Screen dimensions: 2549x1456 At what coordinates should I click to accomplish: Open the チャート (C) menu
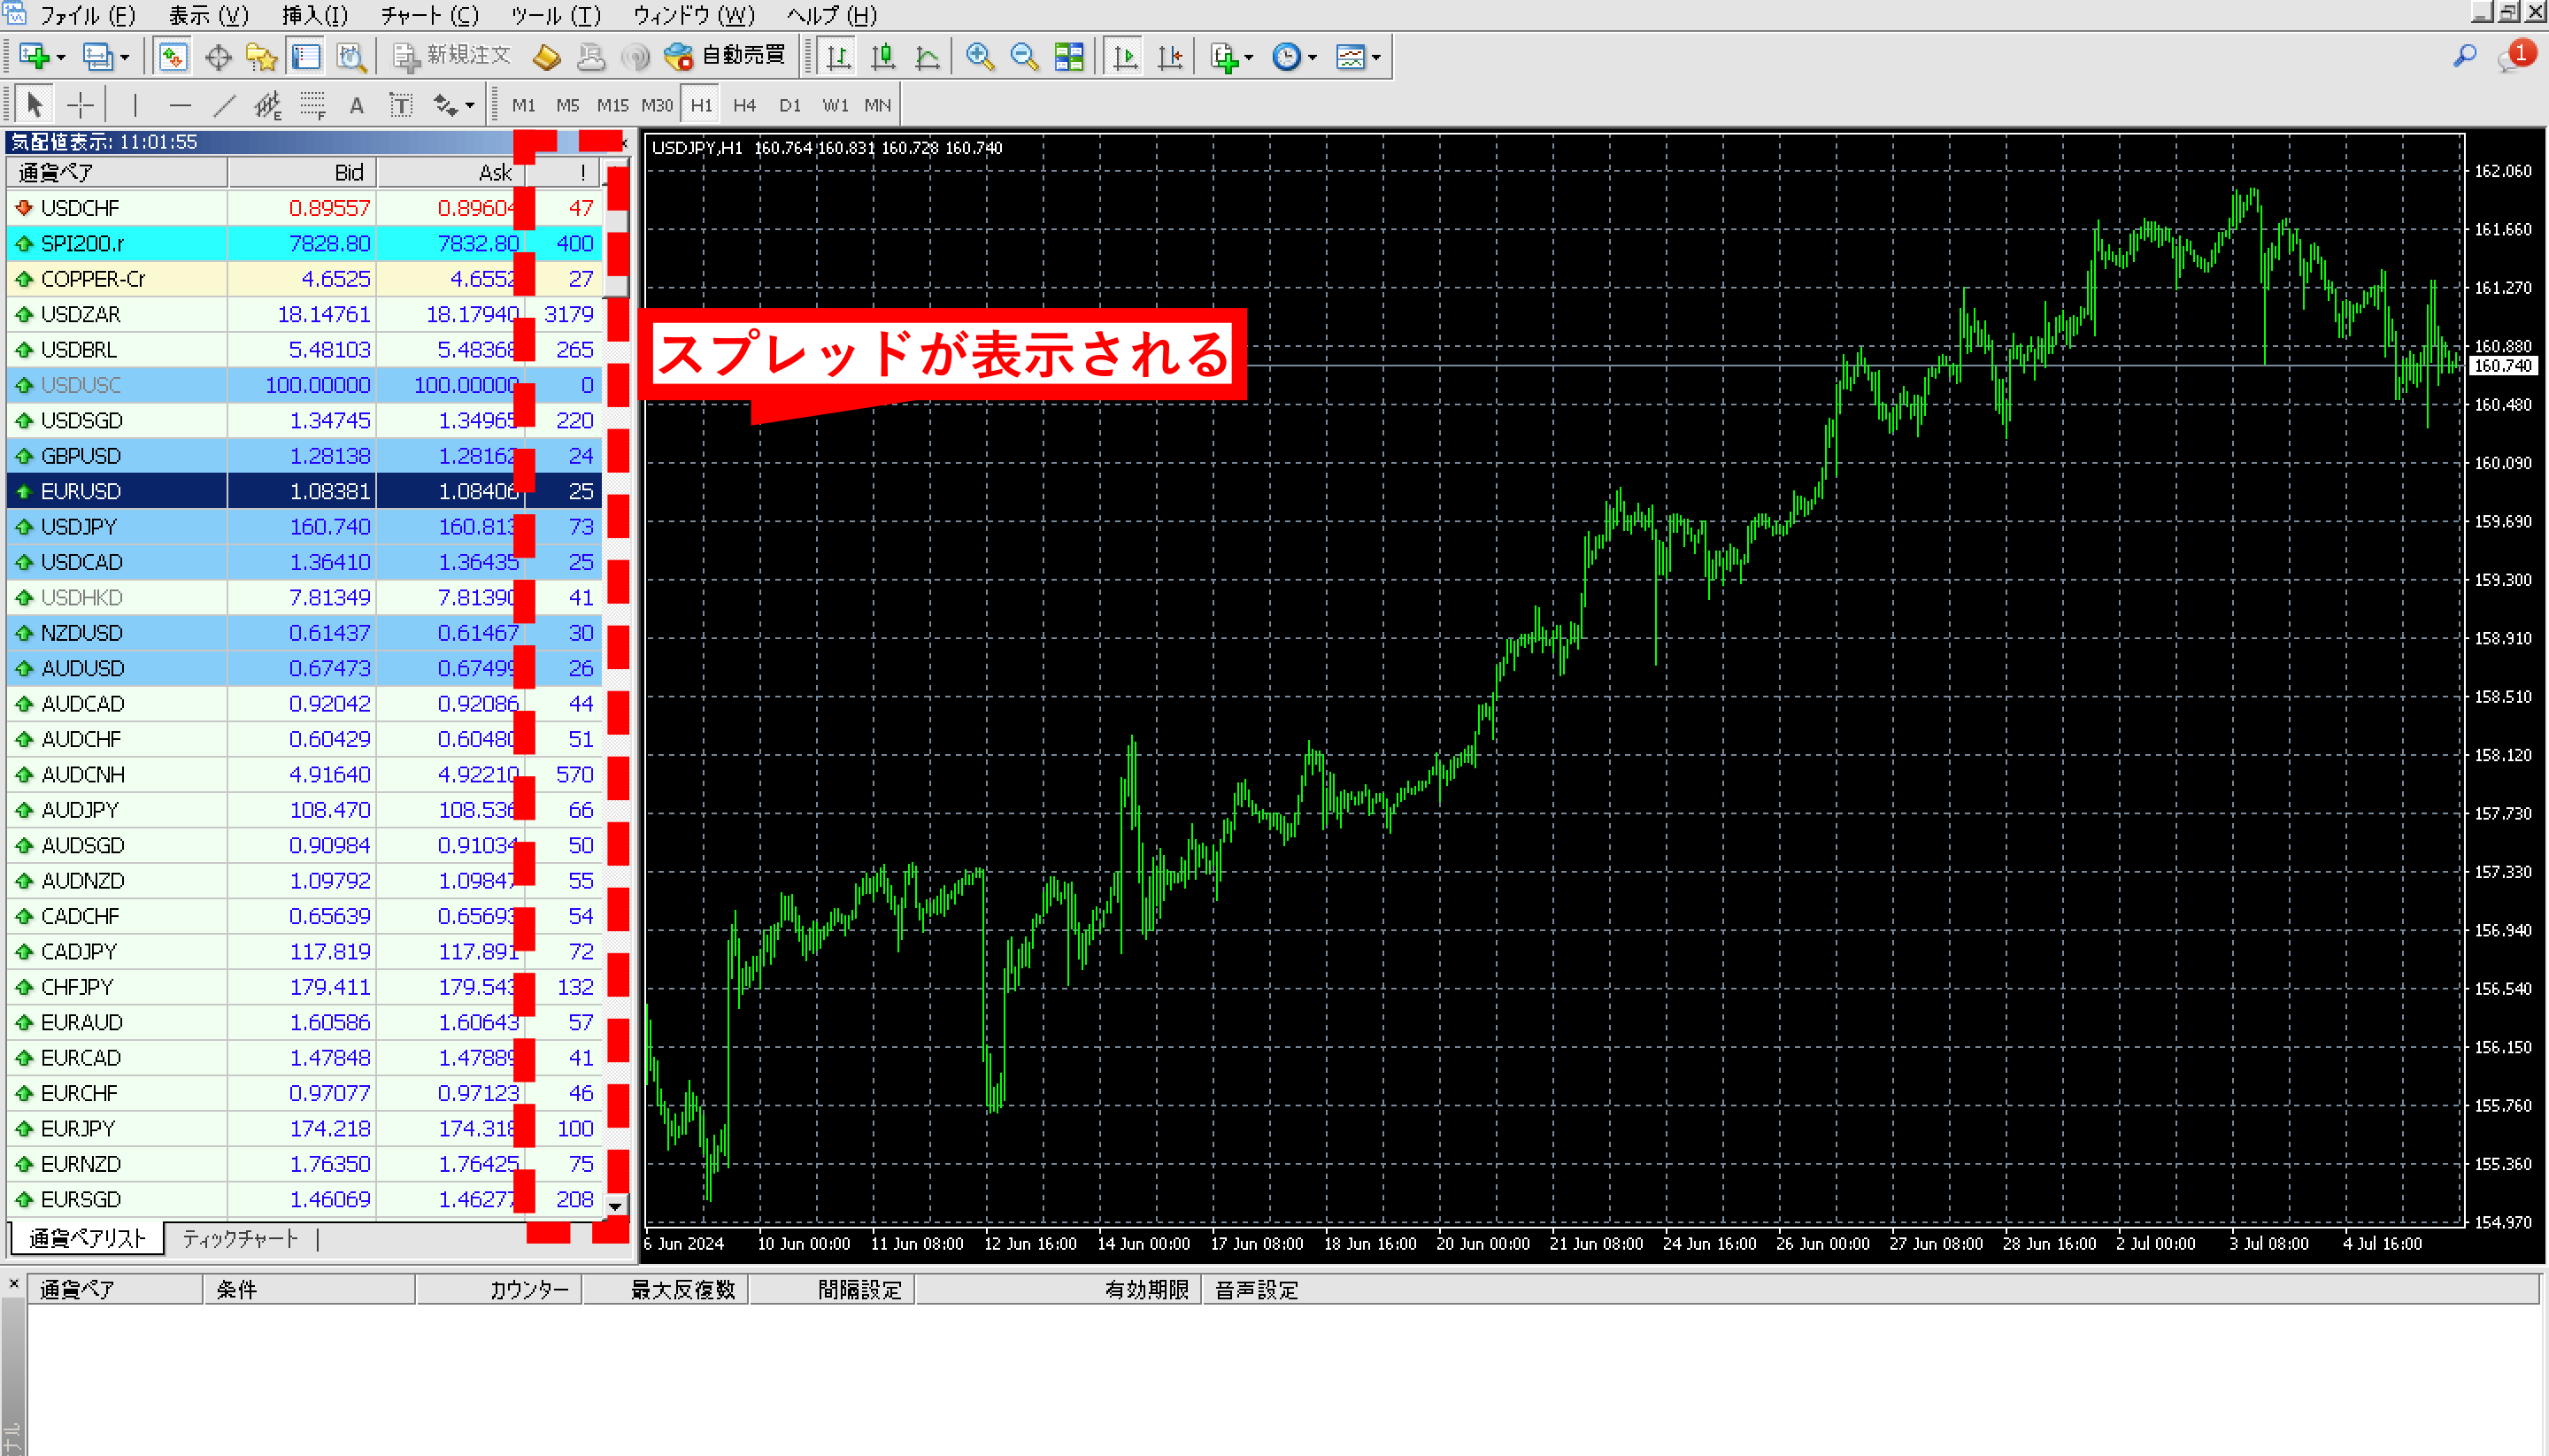[x=430, y=15]
